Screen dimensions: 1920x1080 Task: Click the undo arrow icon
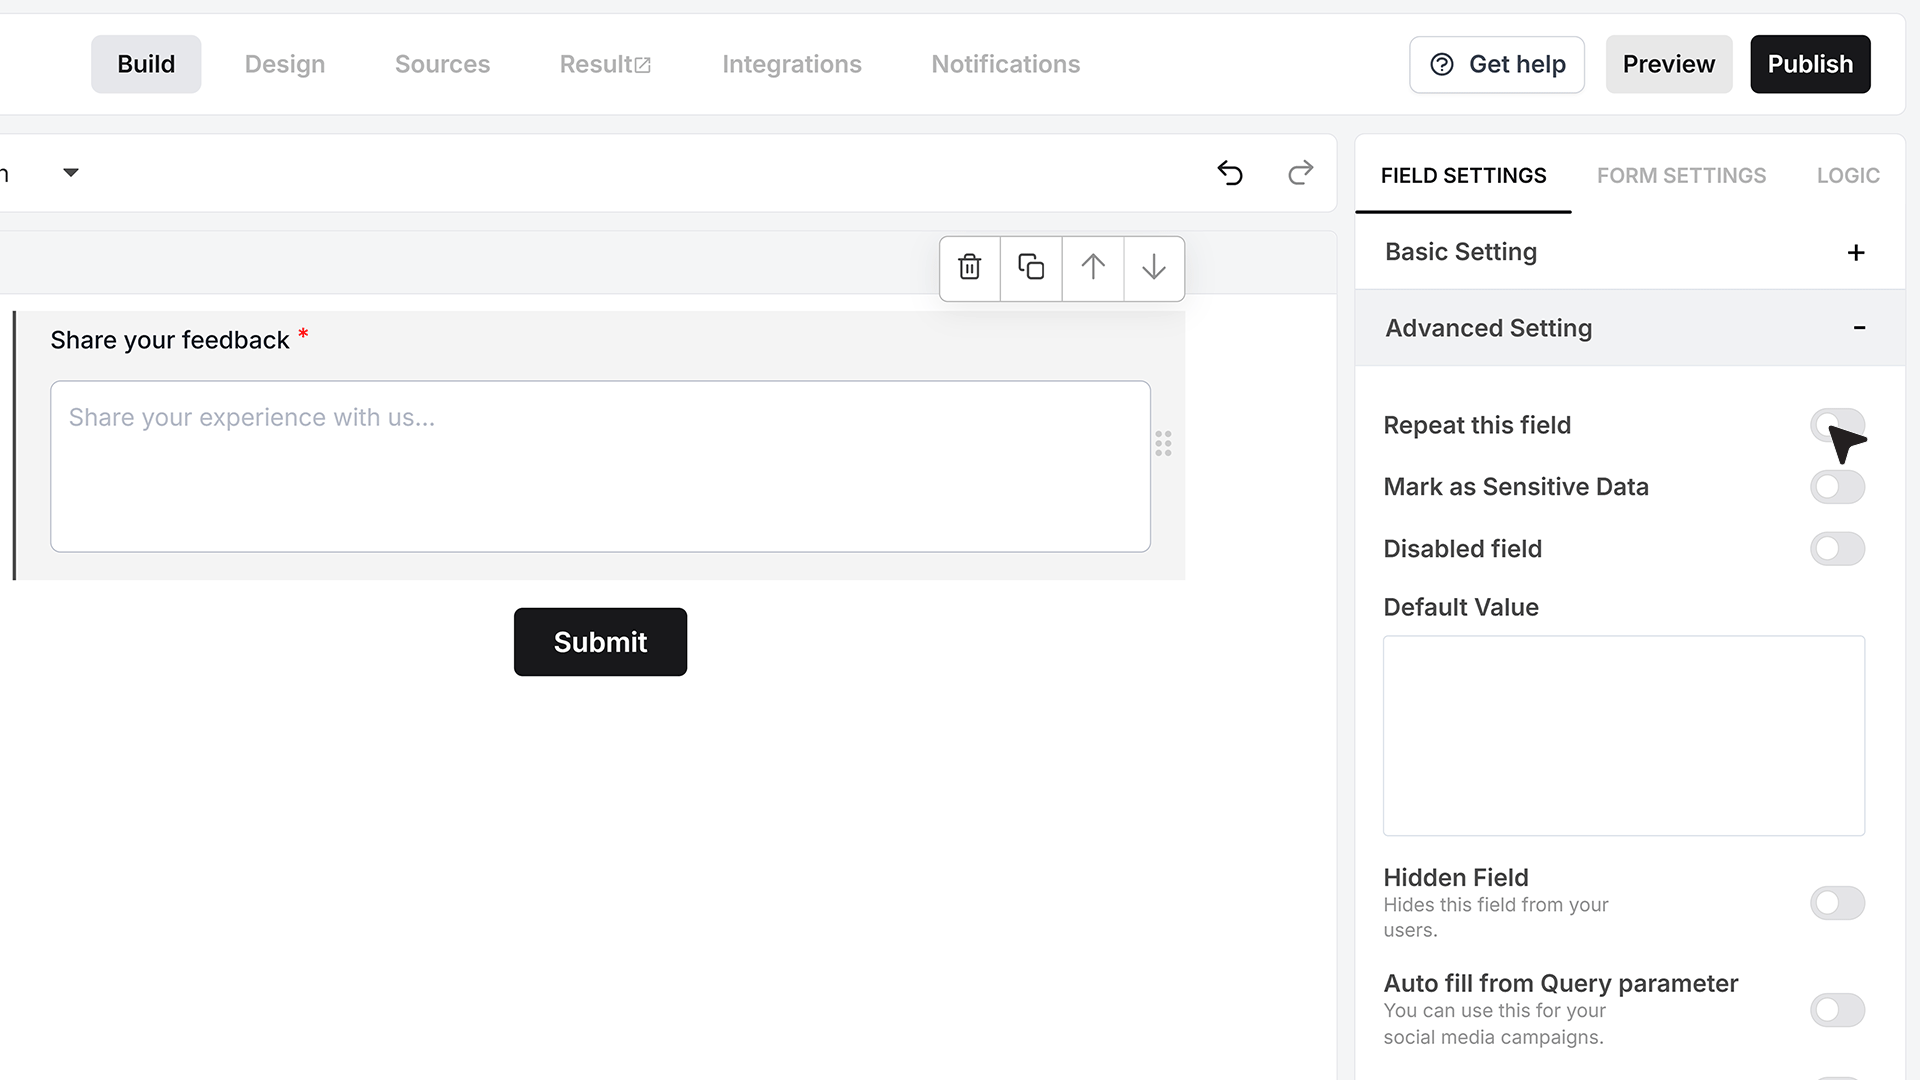pos(1230,173)
